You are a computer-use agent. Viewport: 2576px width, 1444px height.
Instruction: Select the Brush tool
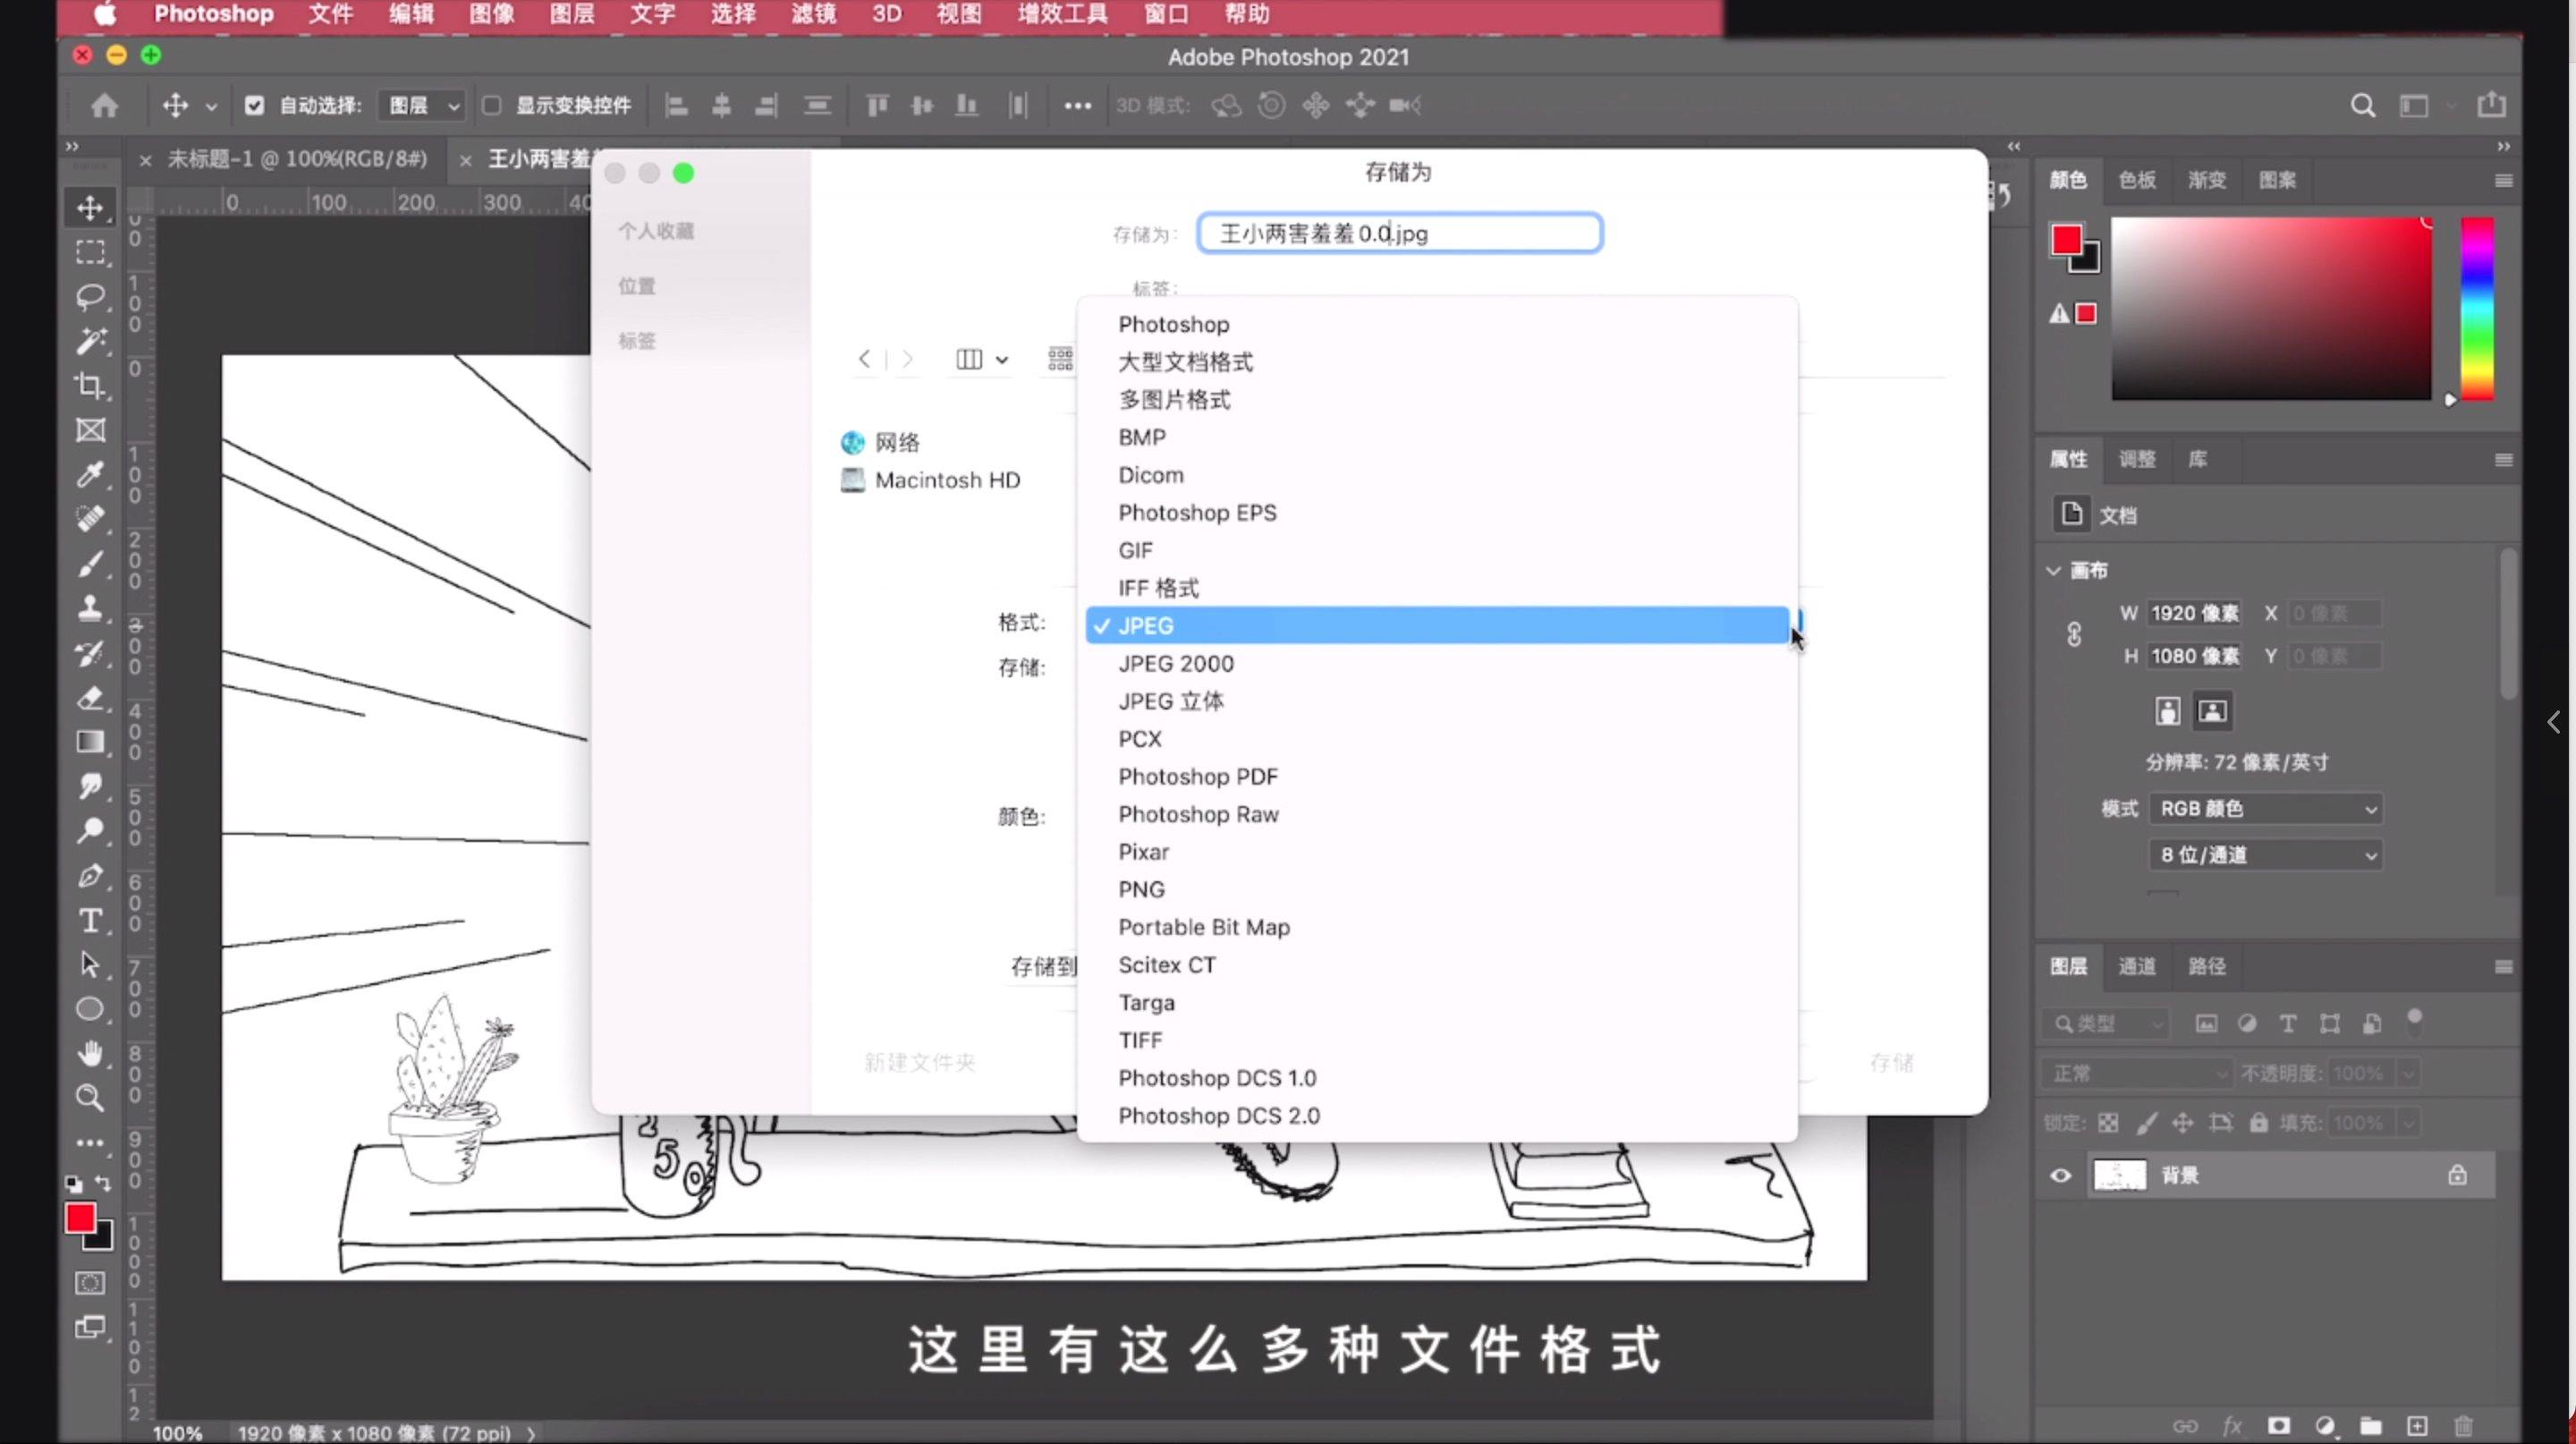pyautogui.click(x=90, y=563)
